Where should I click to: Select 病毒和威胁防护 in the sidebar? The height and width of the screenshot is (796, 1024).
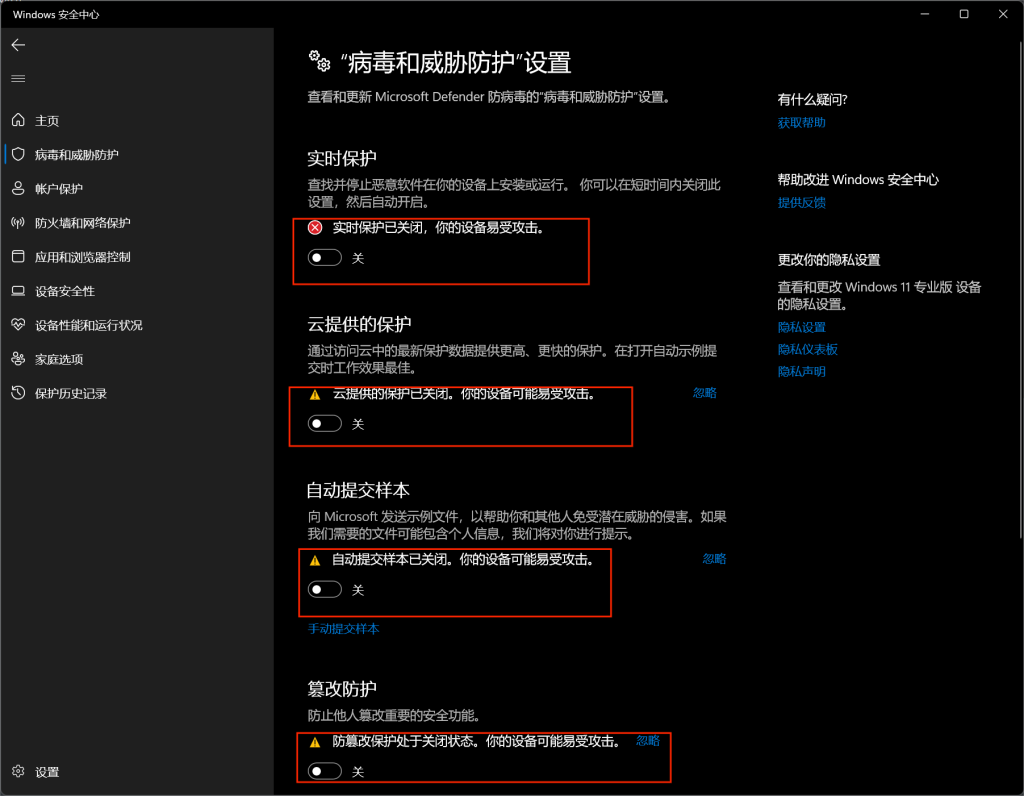tap(76, 155)
